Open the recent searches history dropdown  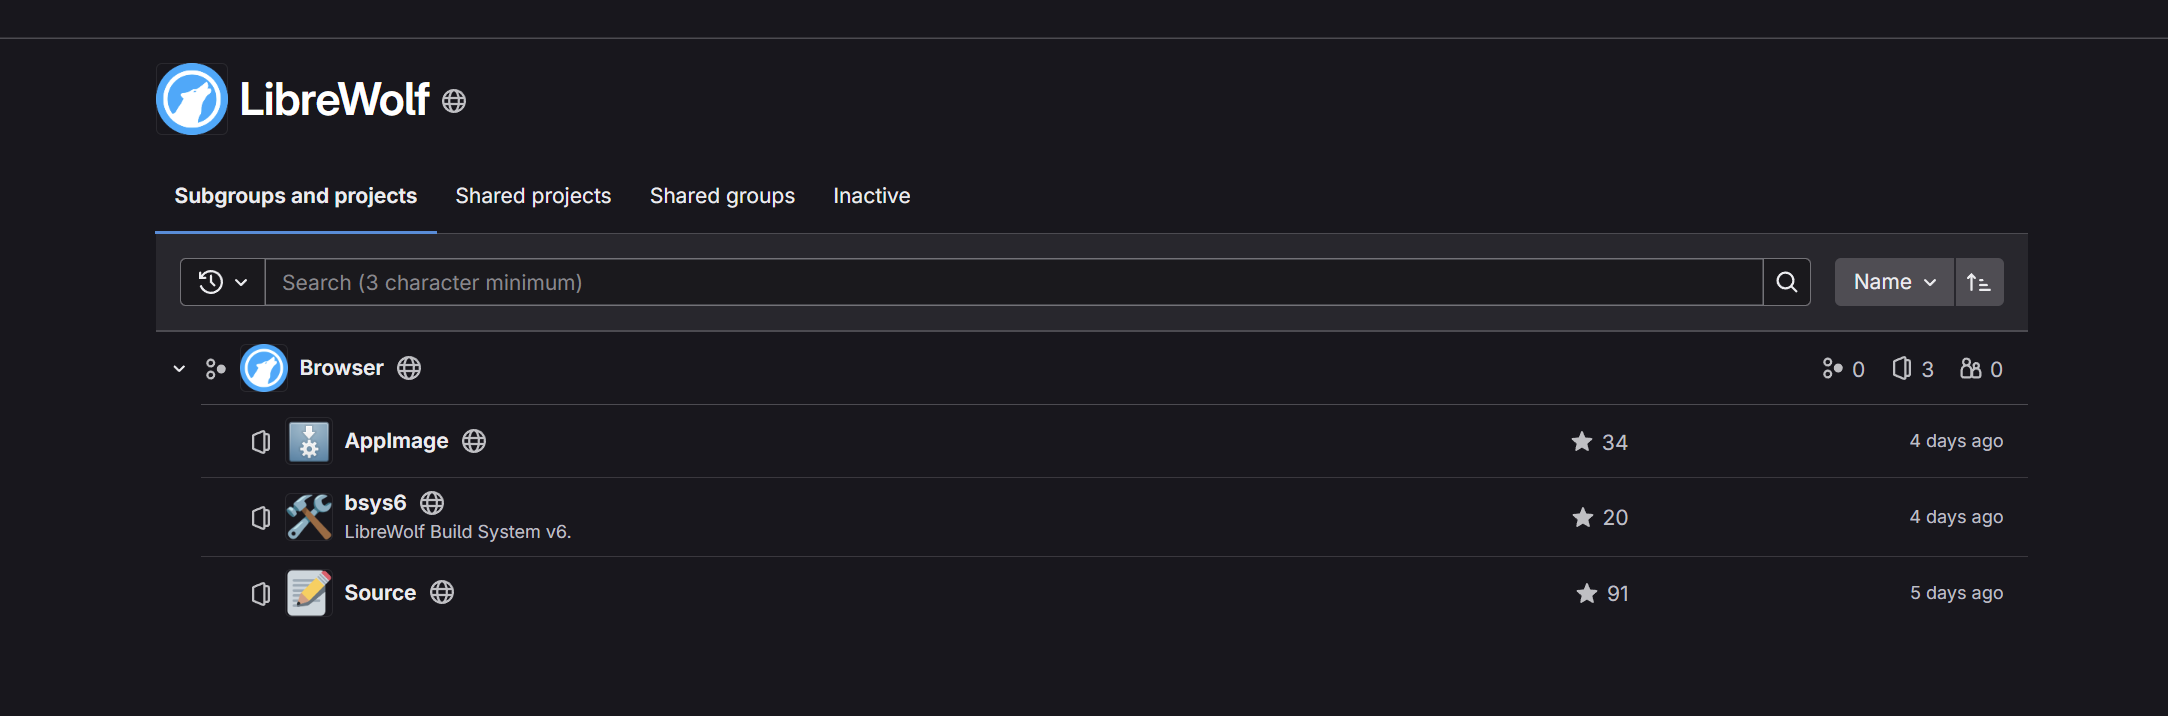coord(222,282)
